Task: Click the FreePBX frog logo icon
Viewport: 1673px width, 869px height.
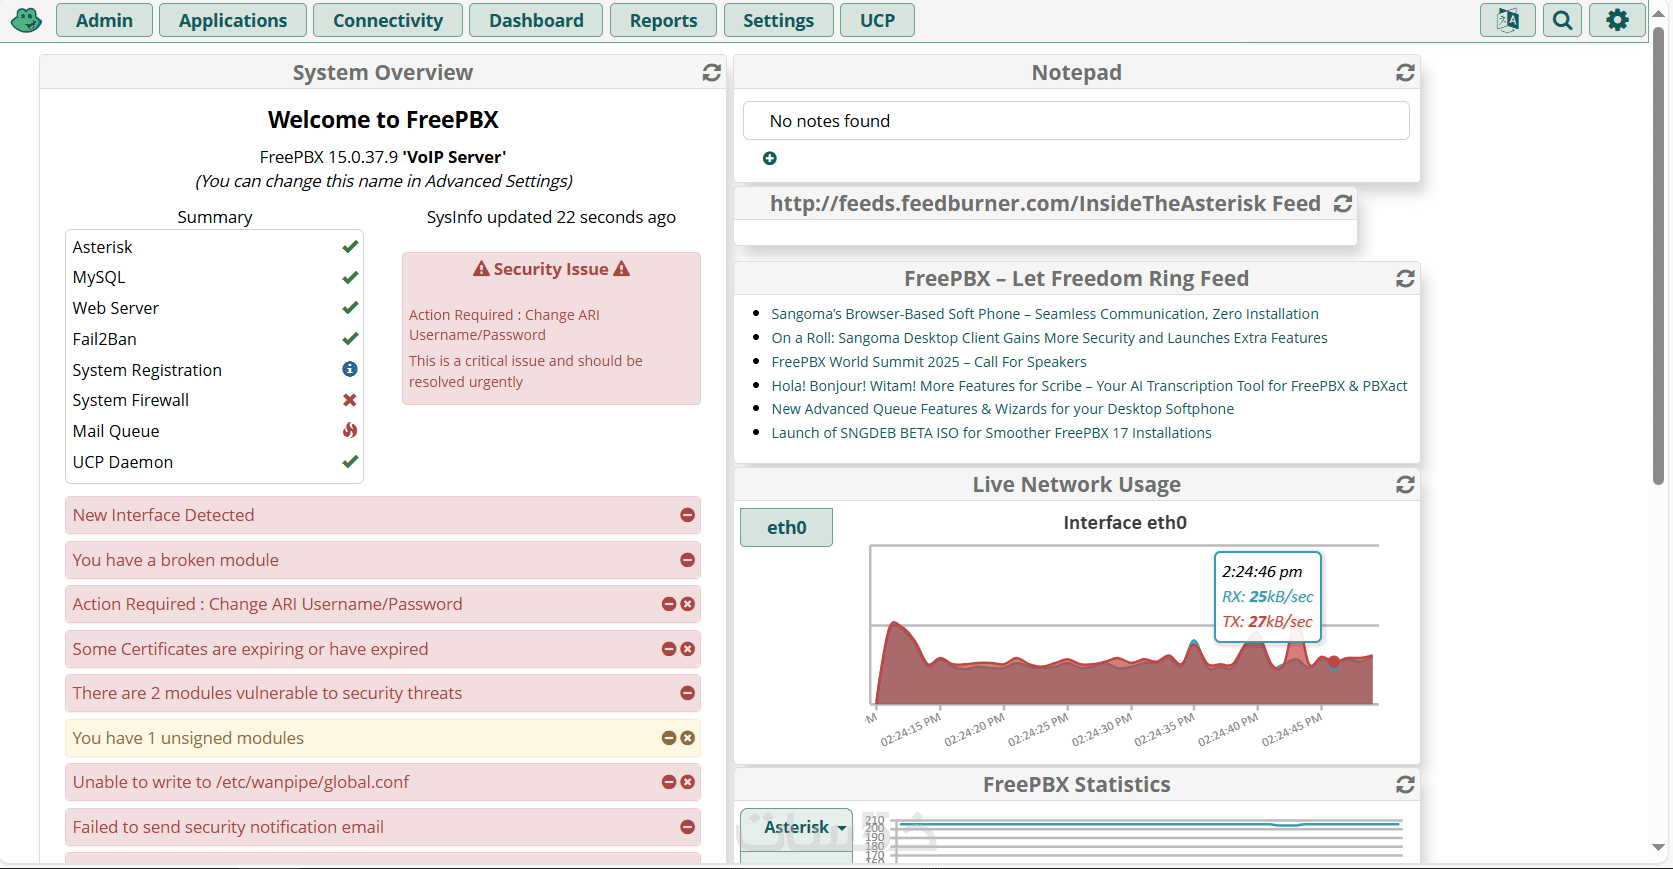Action: pyautogui.click(x=26, y=20)
